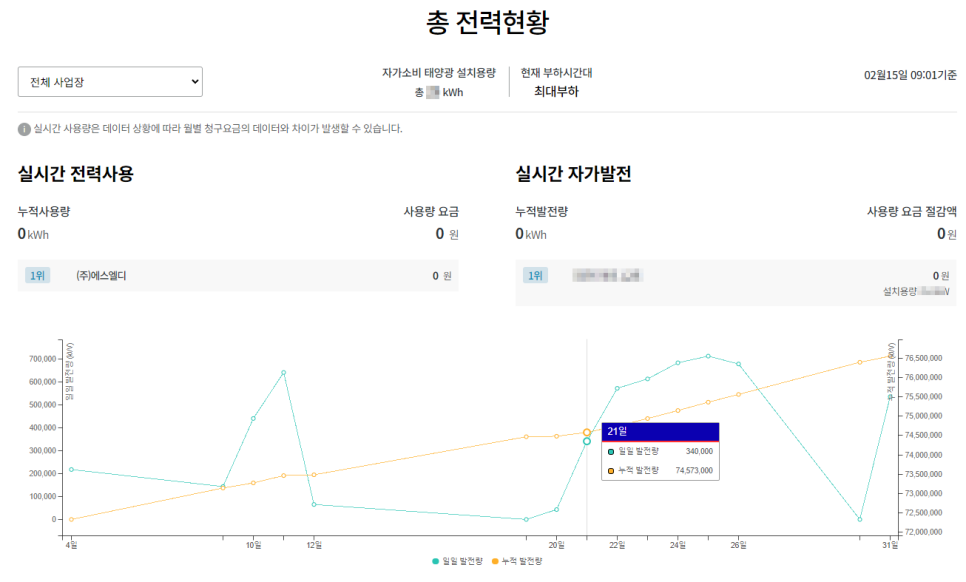Click the teal swatch in the tooltip's 일일 발전량 row
966x582 pixels.
[x=611, y=452]
